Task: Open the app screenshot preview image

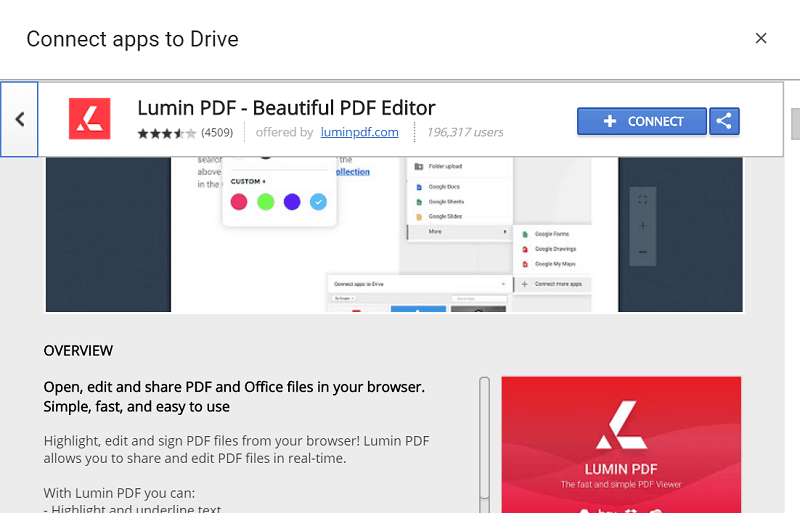Action: [394, 234]
